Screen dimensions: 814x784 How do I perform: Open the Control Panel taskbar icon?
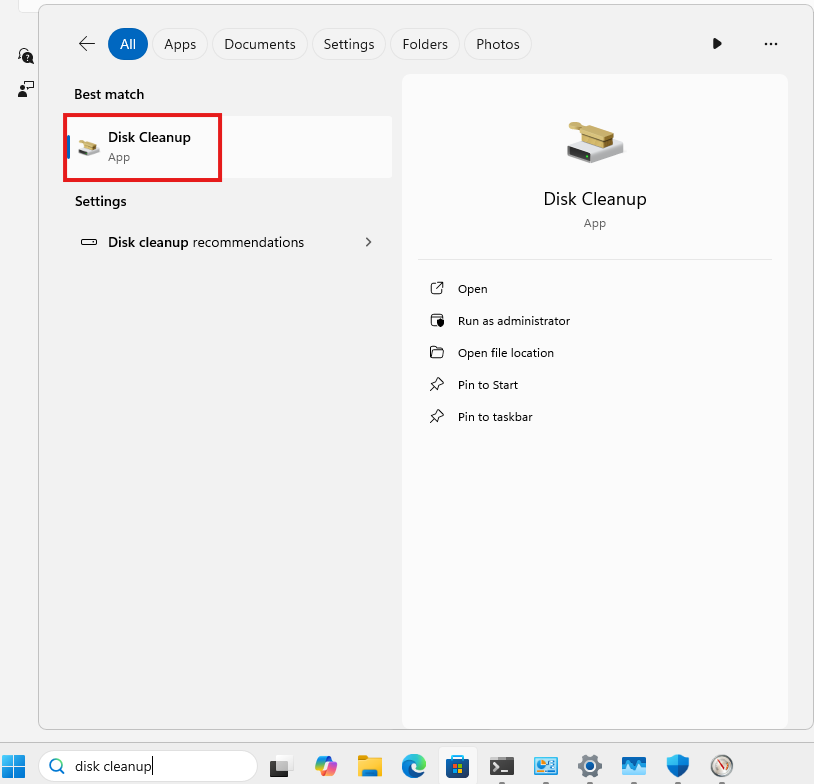(x=546, y=766)
